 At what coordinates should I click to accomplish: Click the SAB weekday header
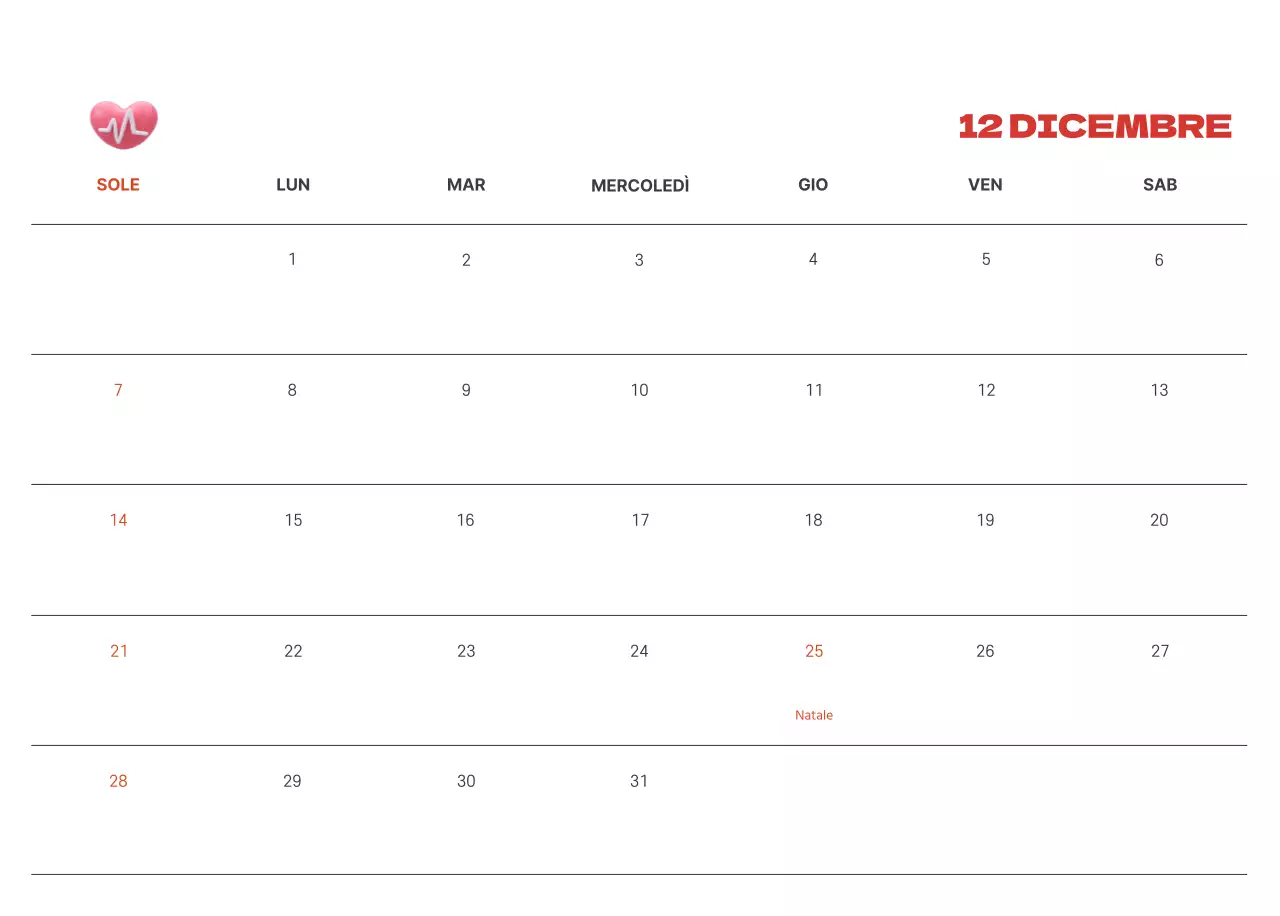click(1159, 184)
